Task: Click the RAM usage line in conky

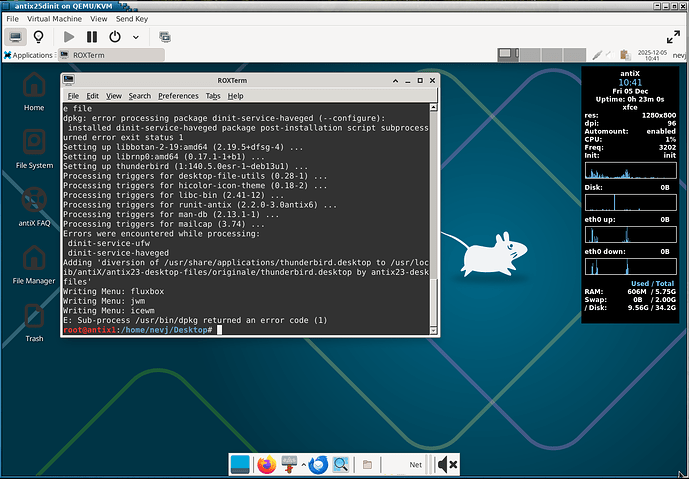Action: pos(630,291)
